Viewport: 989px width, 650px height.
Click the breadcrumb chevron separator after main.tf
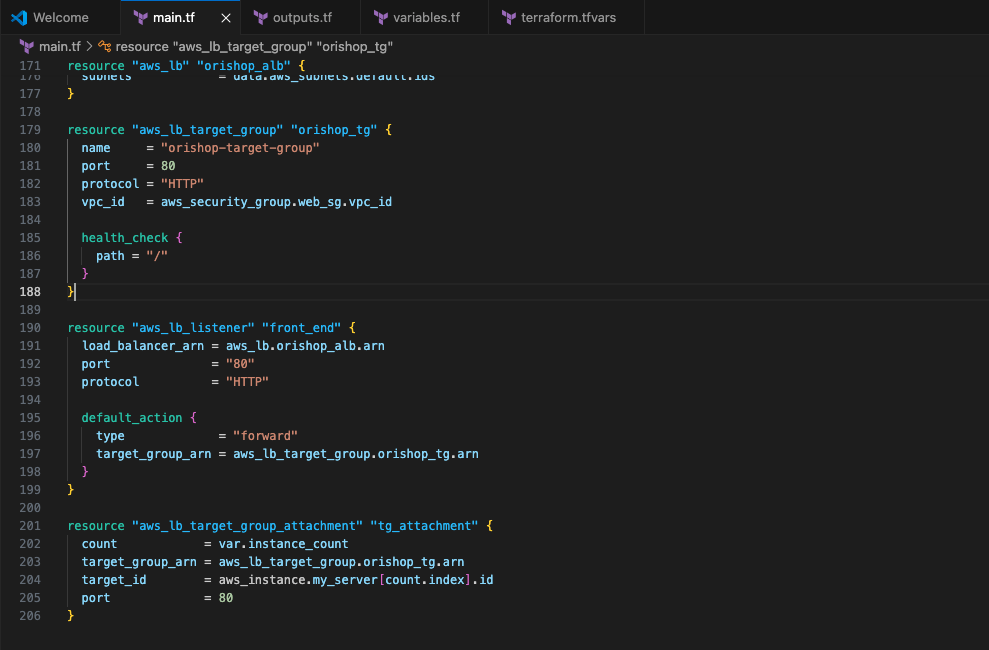[x=89, y=46]
